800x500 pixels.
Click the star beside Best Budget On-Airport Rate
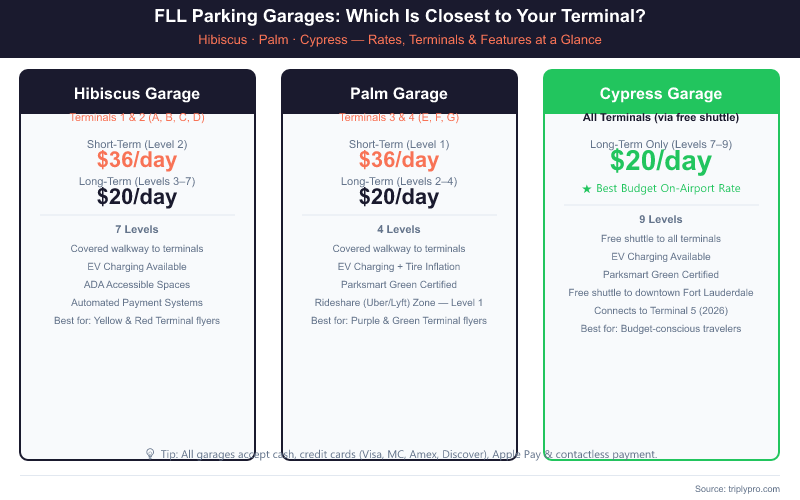(x=587, y=188)
